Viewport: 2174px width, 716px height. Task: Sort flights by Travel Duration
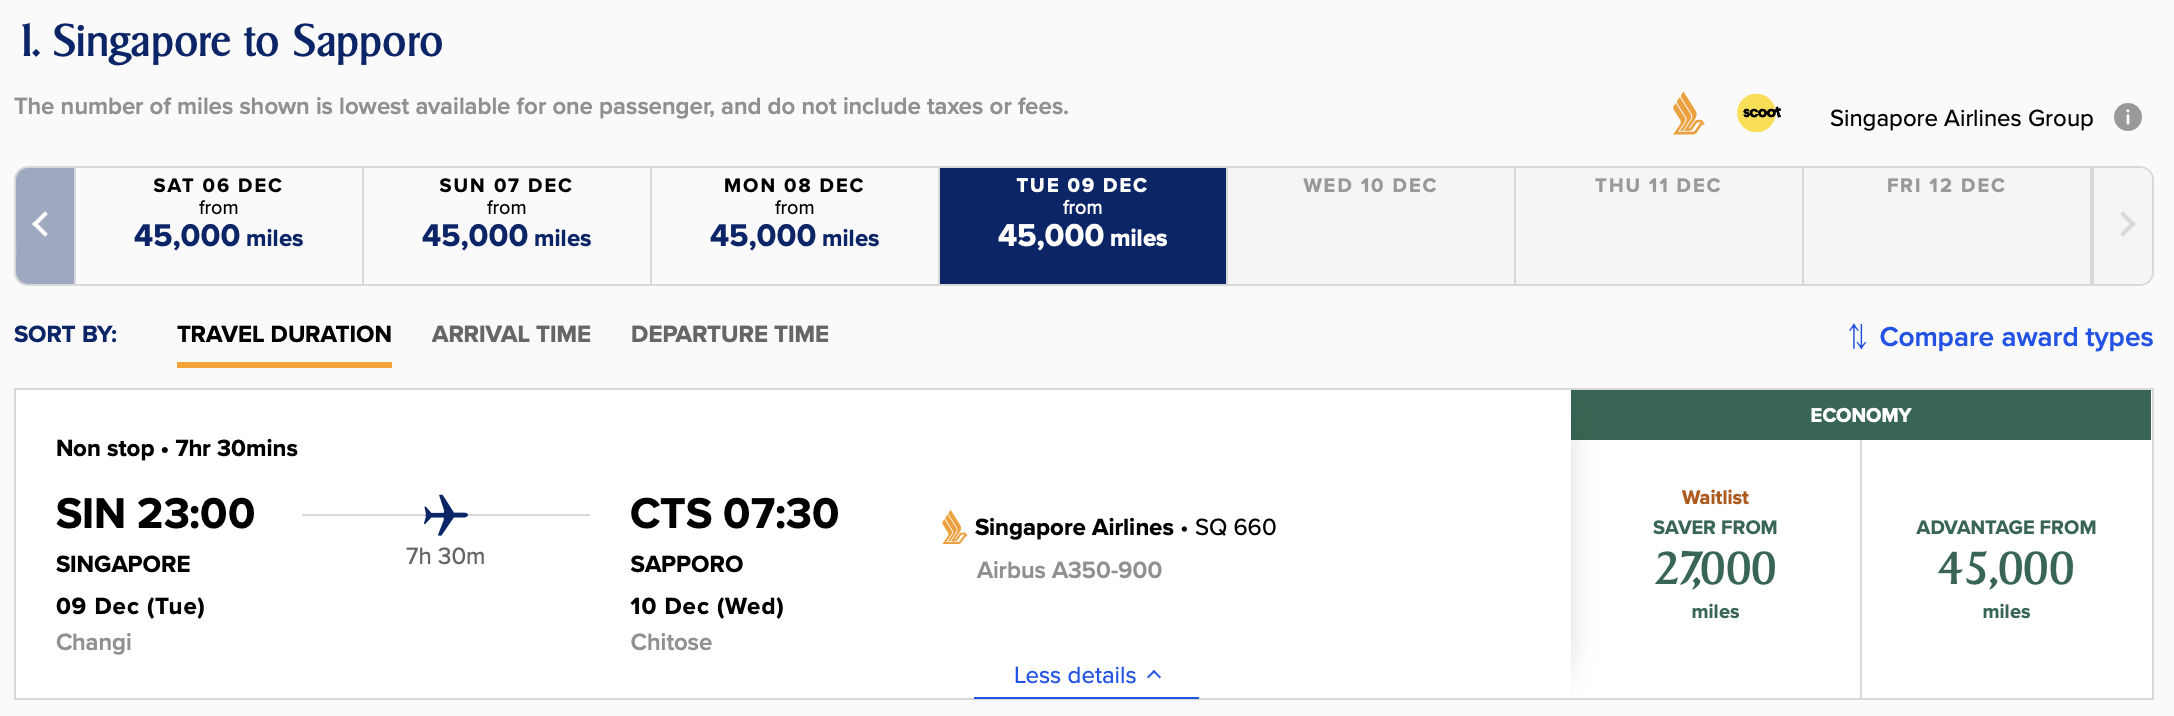[284, 335]
